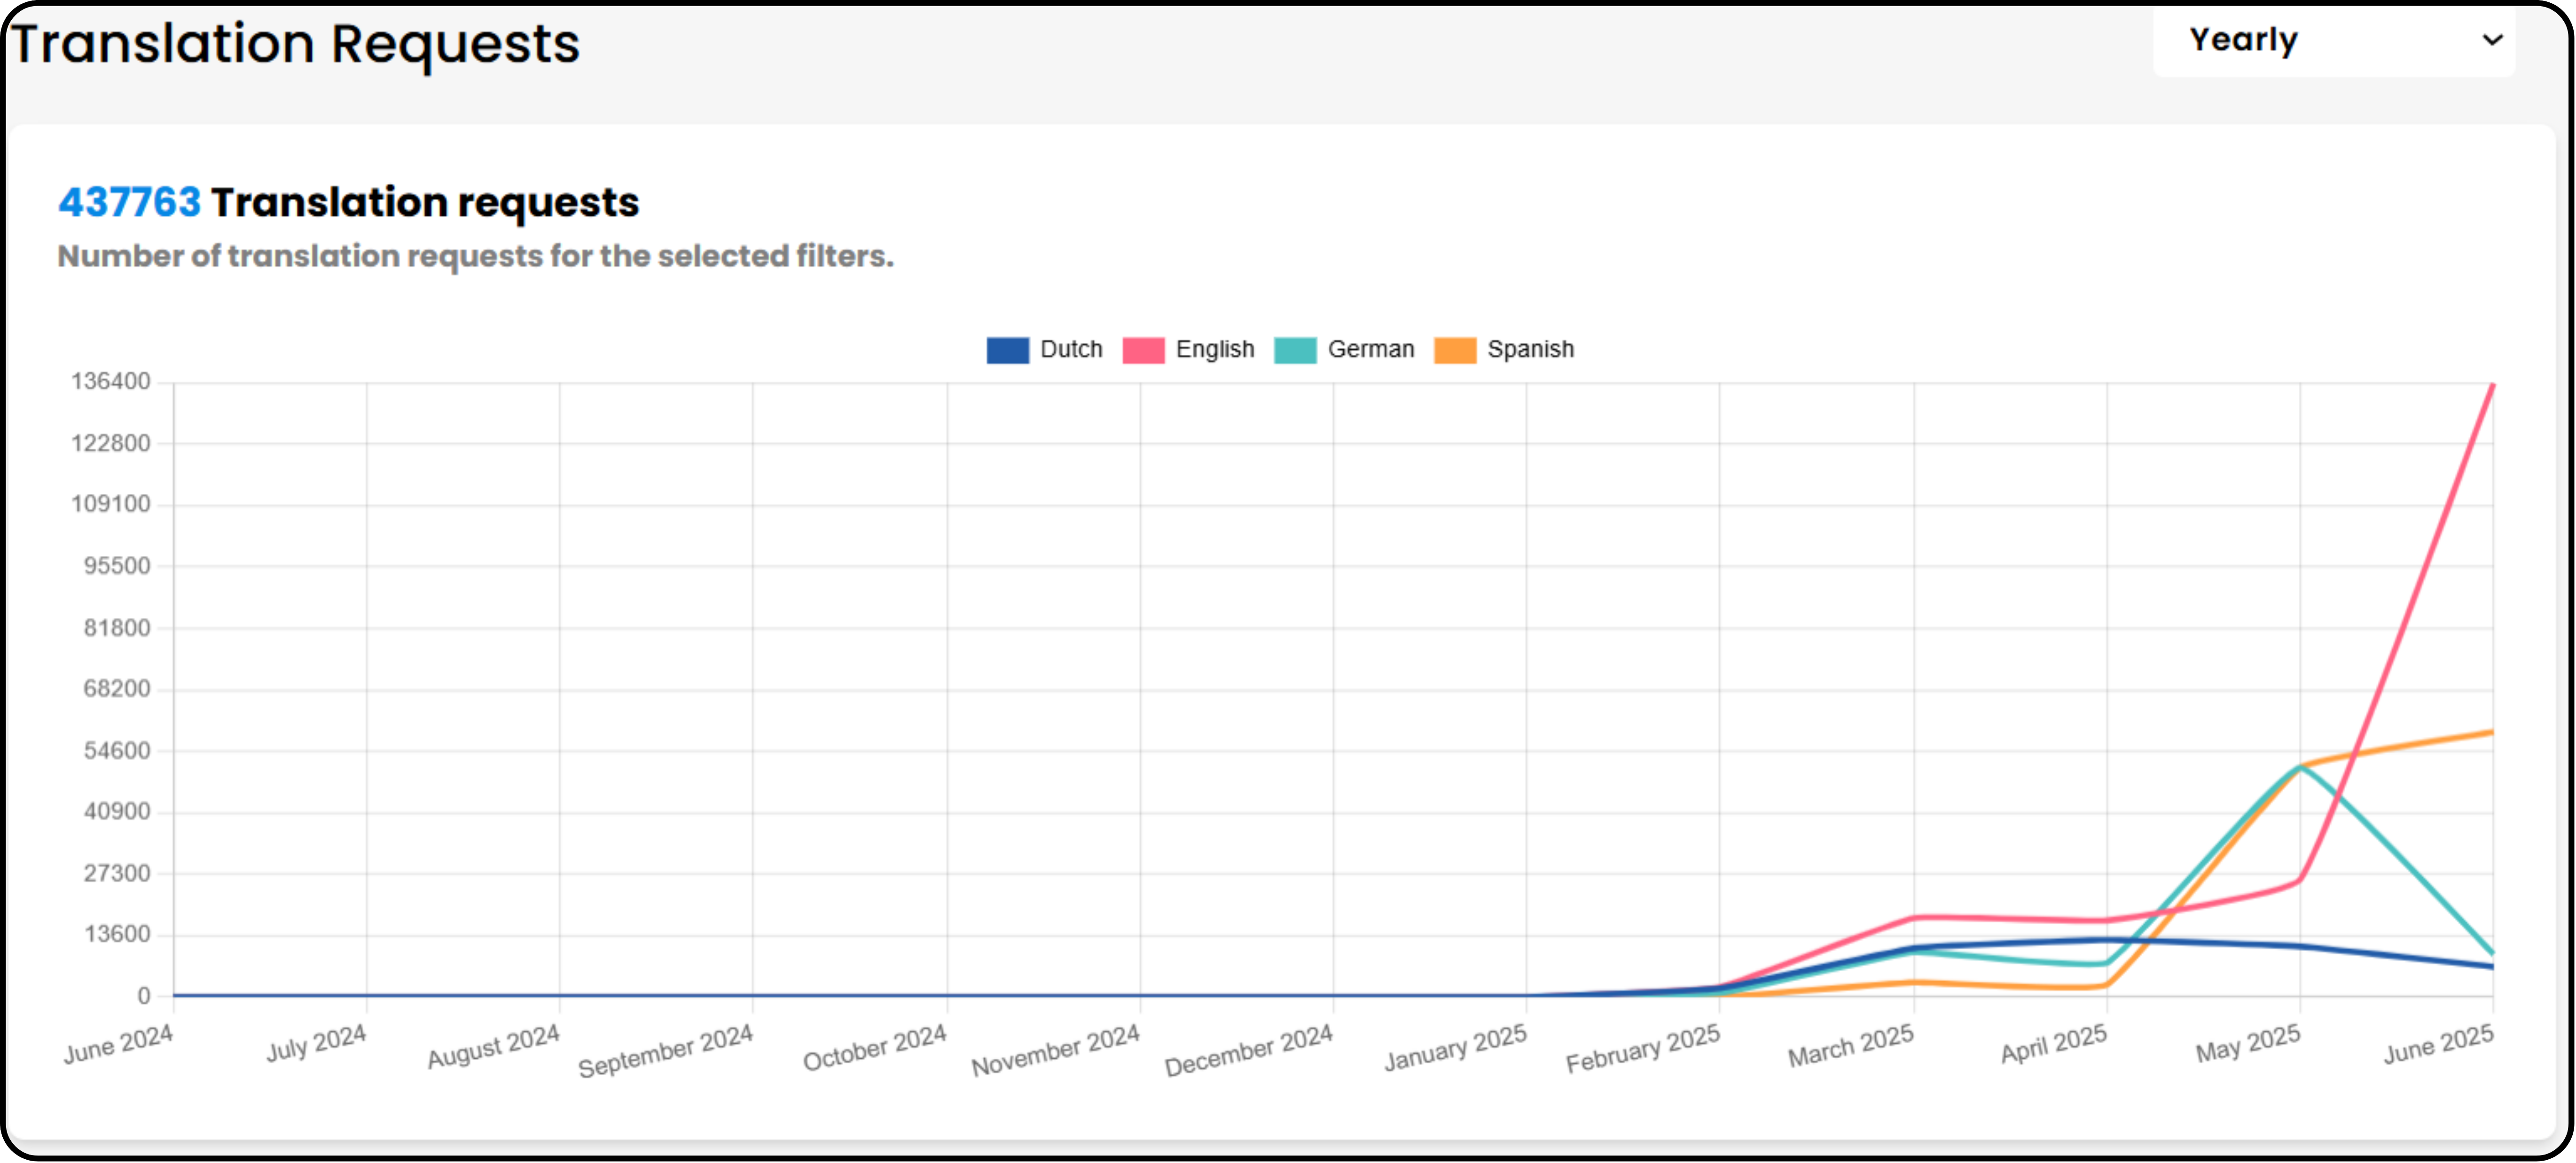Viewport: 2576px width, 1163px height.
Task: Open the Yearly period dropdown
Action: pyautogui.click(x=2334, y=41)
